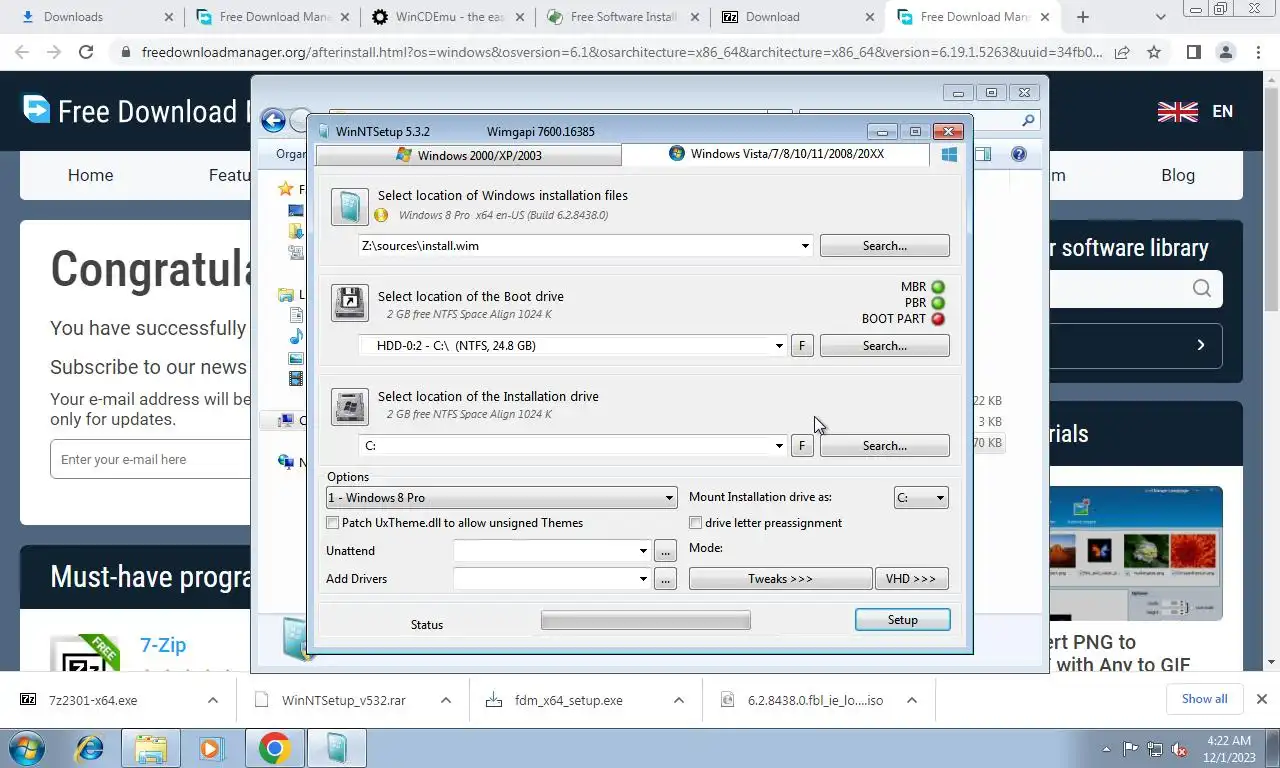Click Search for the Boot drive
1280x768 pixels.
885,346
